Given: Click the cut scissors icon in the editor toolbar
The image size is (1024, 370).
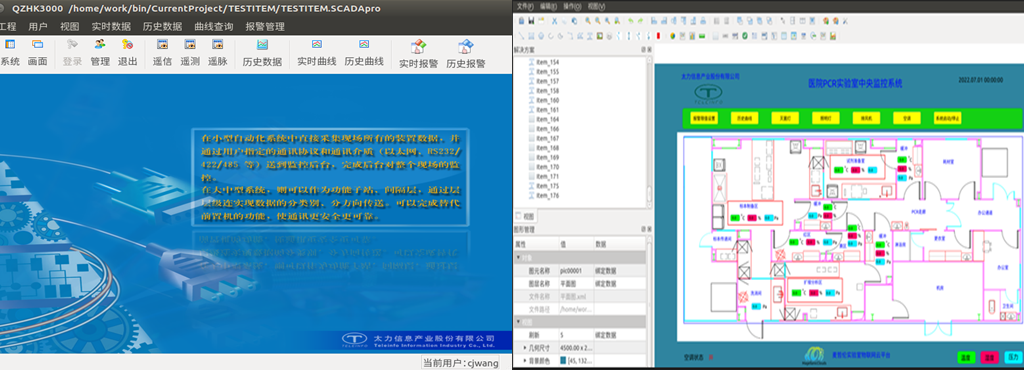Looking at the screenshot, I should [554, 21].
